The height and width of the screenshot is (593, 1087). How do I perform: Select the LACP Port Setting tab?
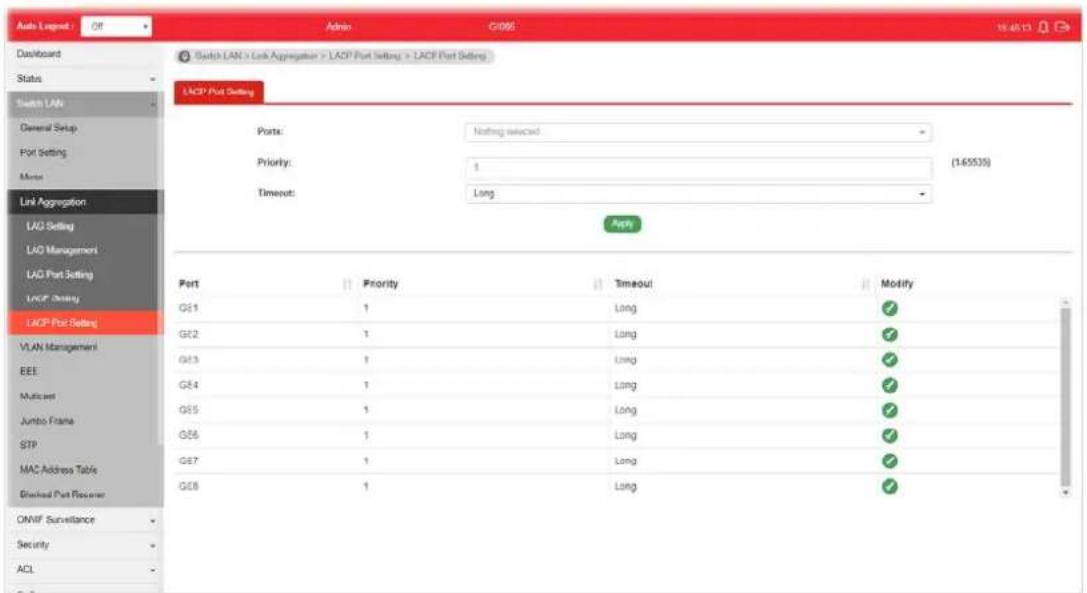click(218, 92)
